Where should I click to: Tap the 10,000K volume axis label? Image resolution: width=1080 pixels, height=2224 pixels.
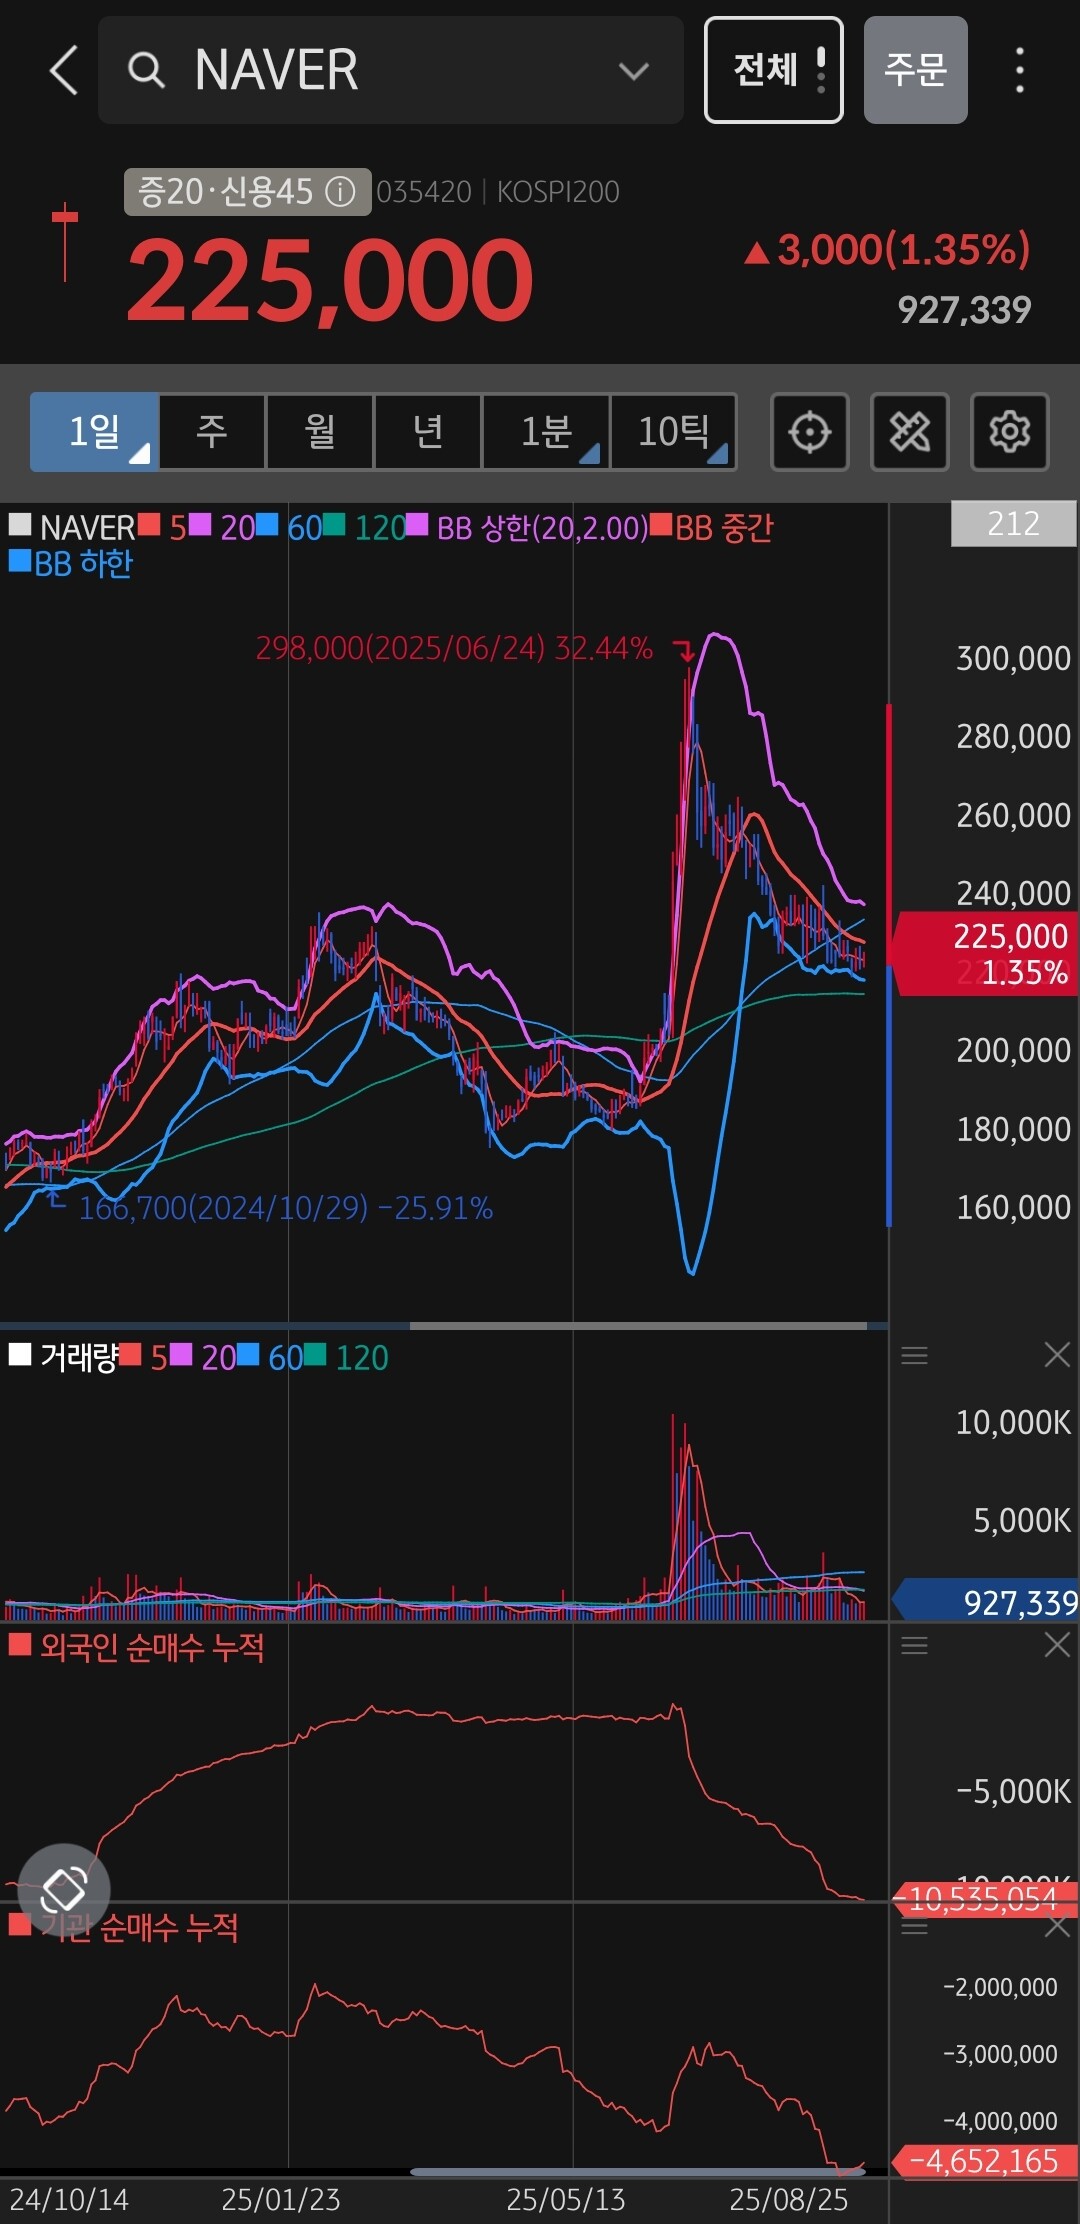[1013, 1422]
